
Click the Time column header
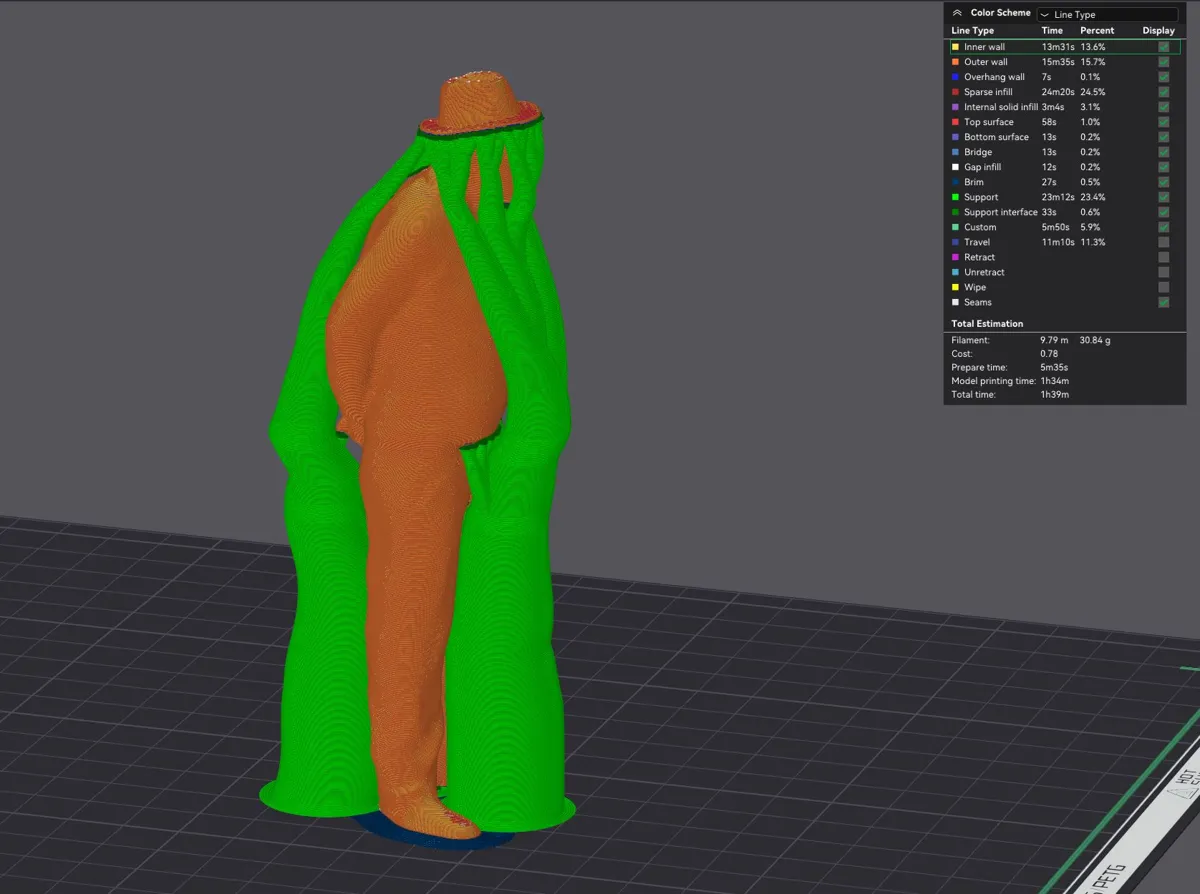1052,31
